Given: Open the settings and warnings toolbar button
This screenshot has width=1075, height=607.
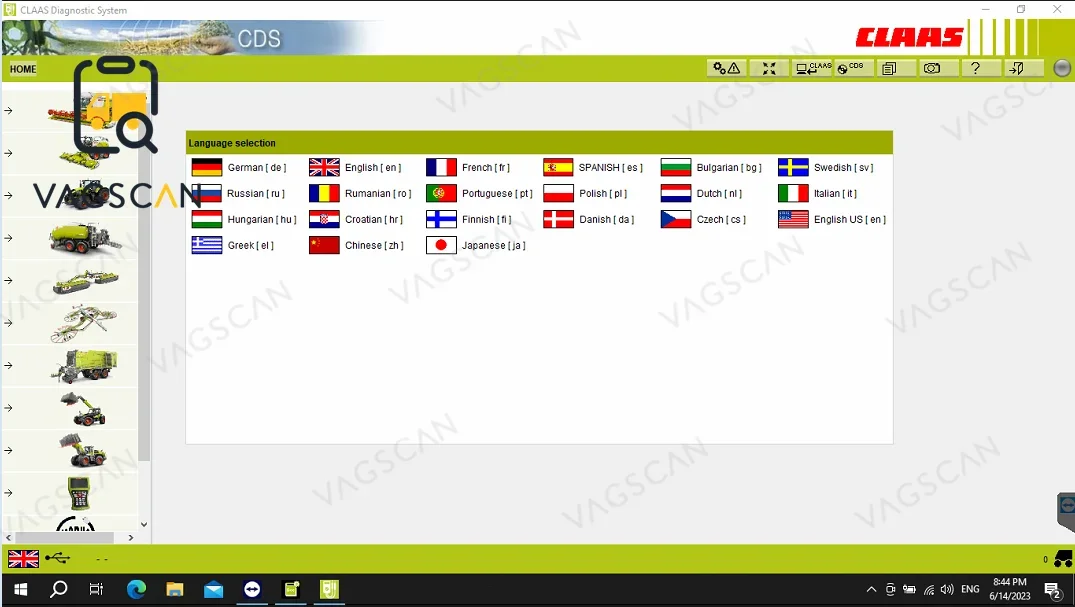Looking at the screenshot, I should [727, 68].
